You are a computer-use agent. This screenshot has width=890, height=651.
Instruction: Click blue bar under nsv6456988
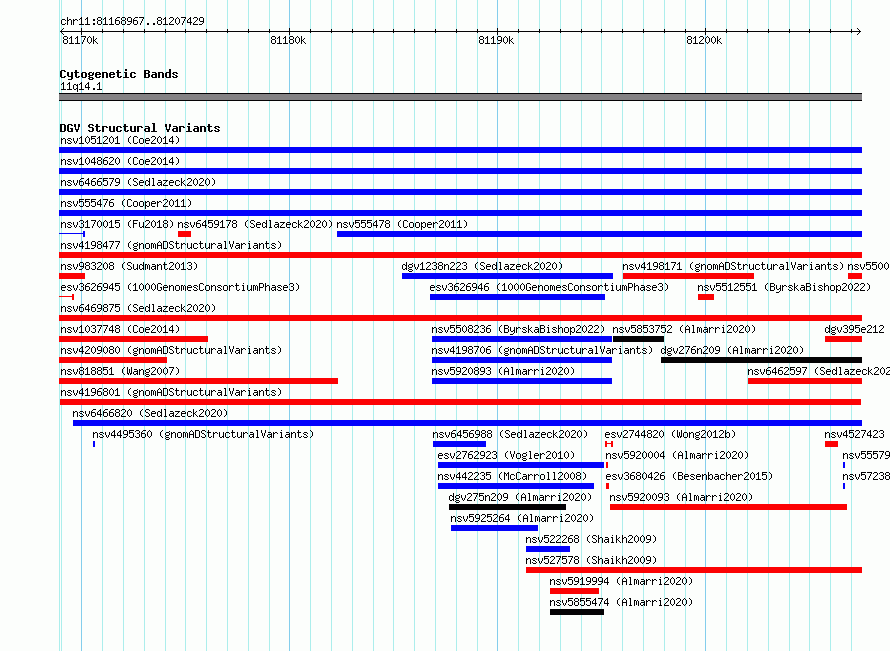pyautogui.click(x=459, y=444)
